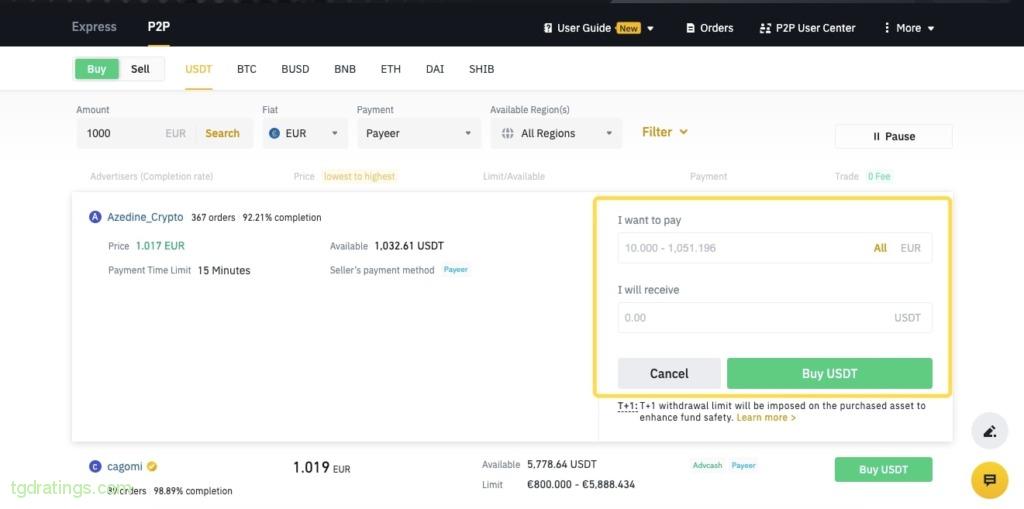The height and width of the screenshot is (509, 1024).
Task: Click Azedine_Crypto avatar icon
Action: tap(95, 217)
